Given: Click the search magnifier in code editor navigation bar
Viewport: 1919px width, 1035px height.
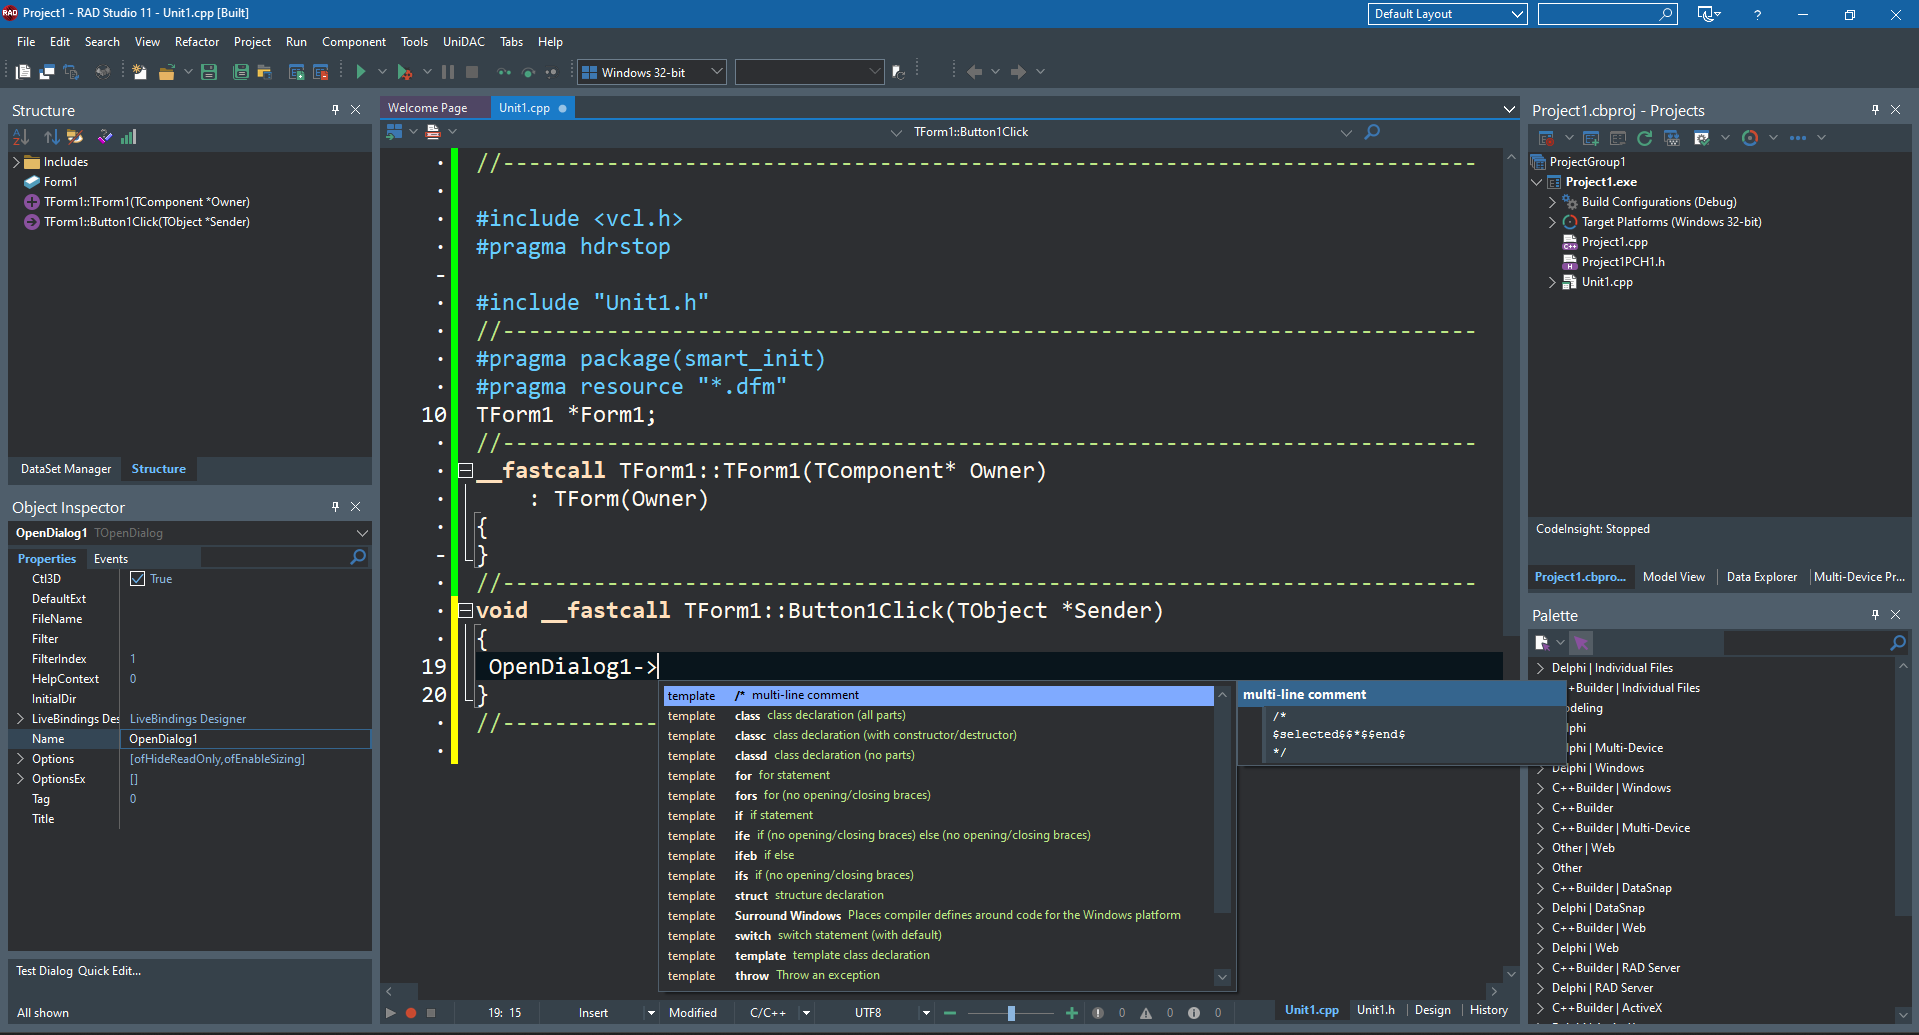Looking at the screenshot, I should tap(1372, 132).
